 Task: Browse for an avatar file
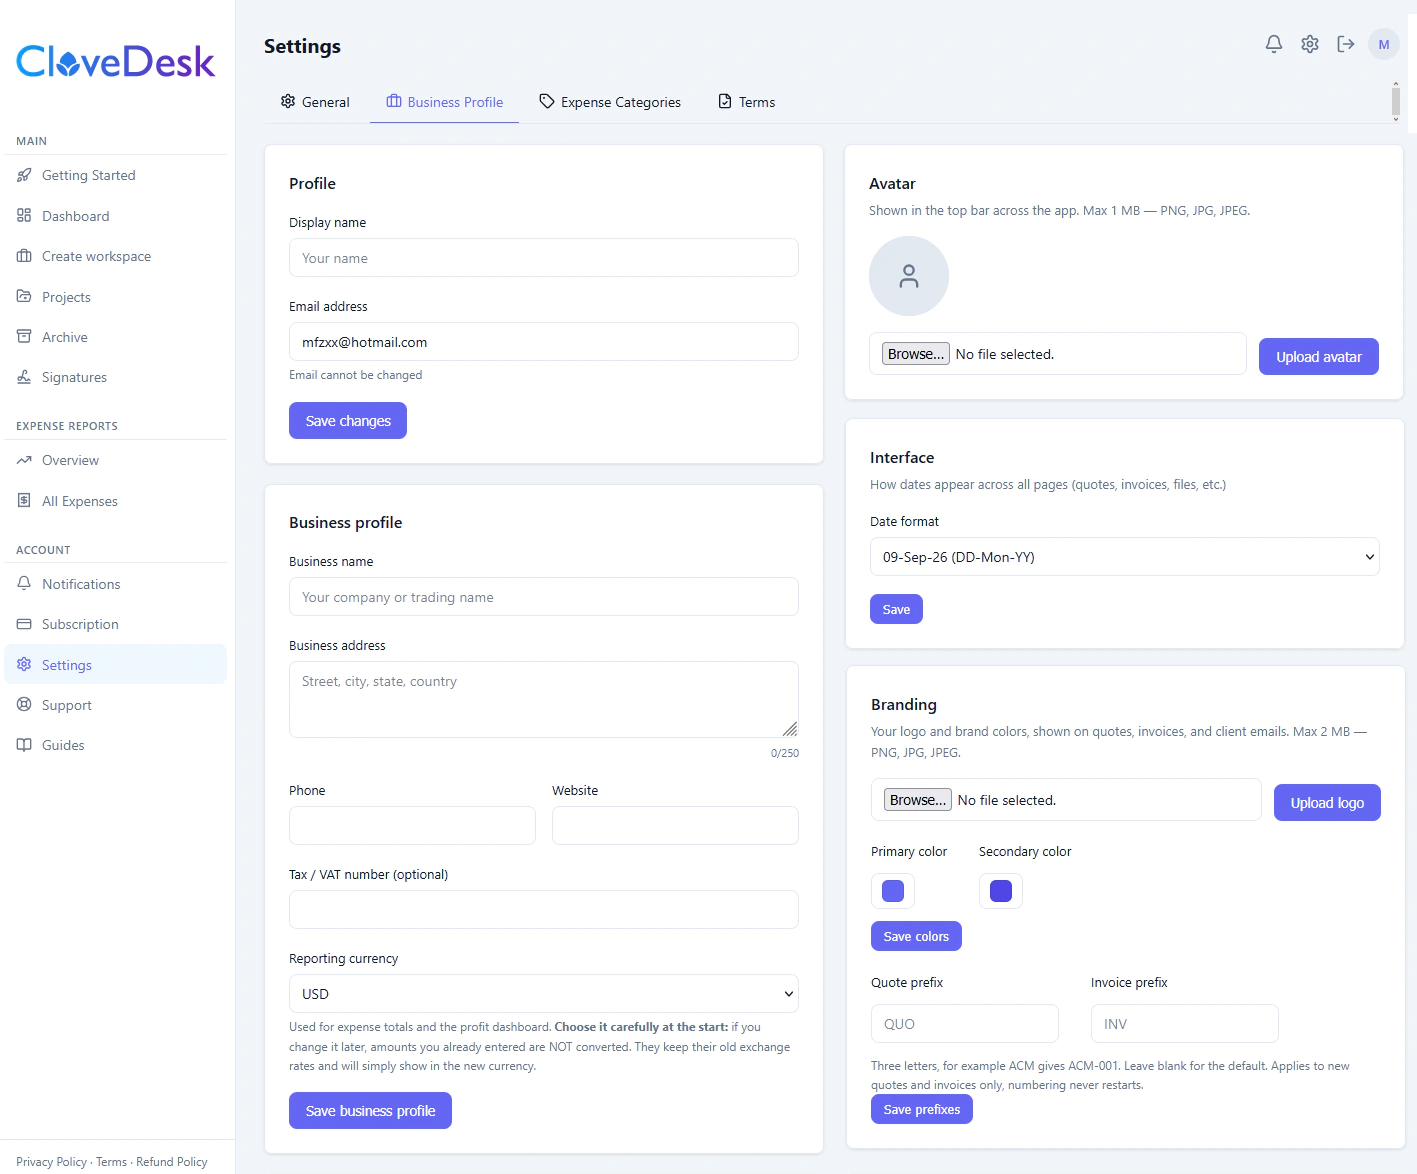(x=916, y=354)
